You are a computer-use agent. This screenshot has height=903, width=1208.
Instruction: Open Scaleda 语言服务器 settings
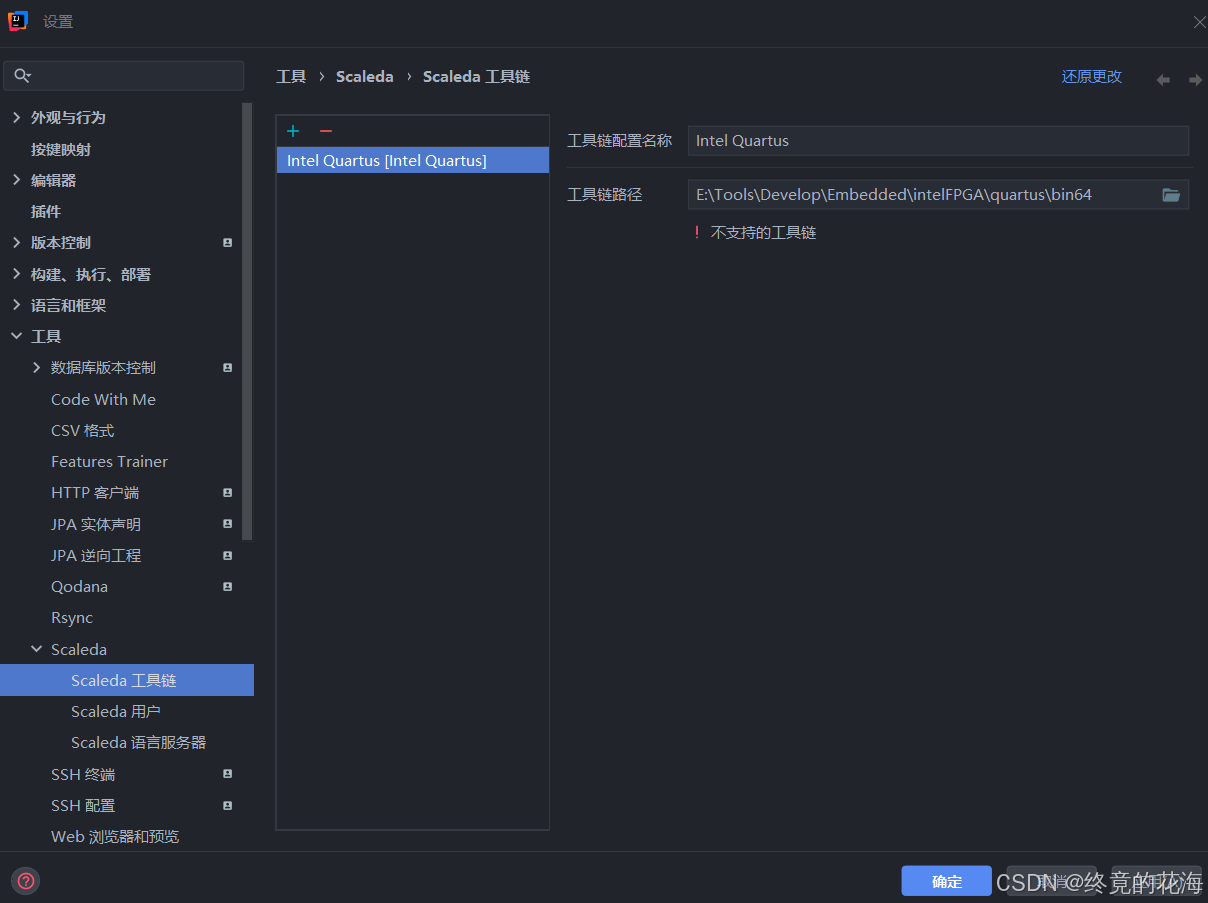pyautogui.click(x=138, y=743)
